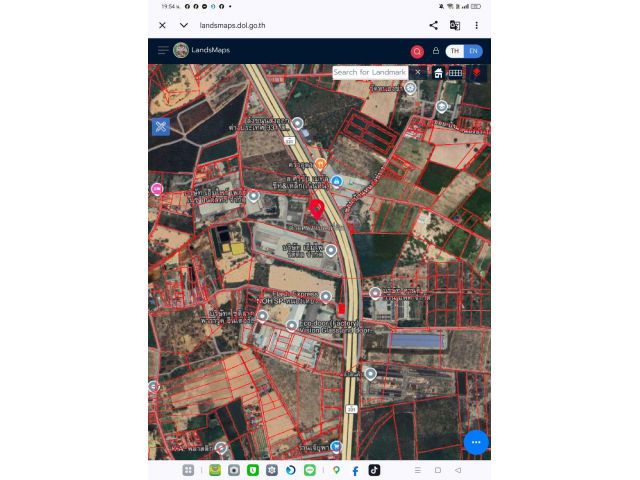
Task: Share the page using share icon
Action: coord(433,25)
